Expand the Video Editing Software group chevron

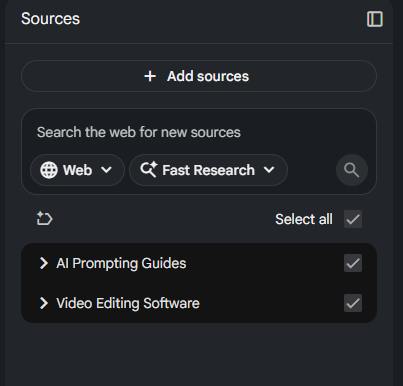click(x=44, y=303)
